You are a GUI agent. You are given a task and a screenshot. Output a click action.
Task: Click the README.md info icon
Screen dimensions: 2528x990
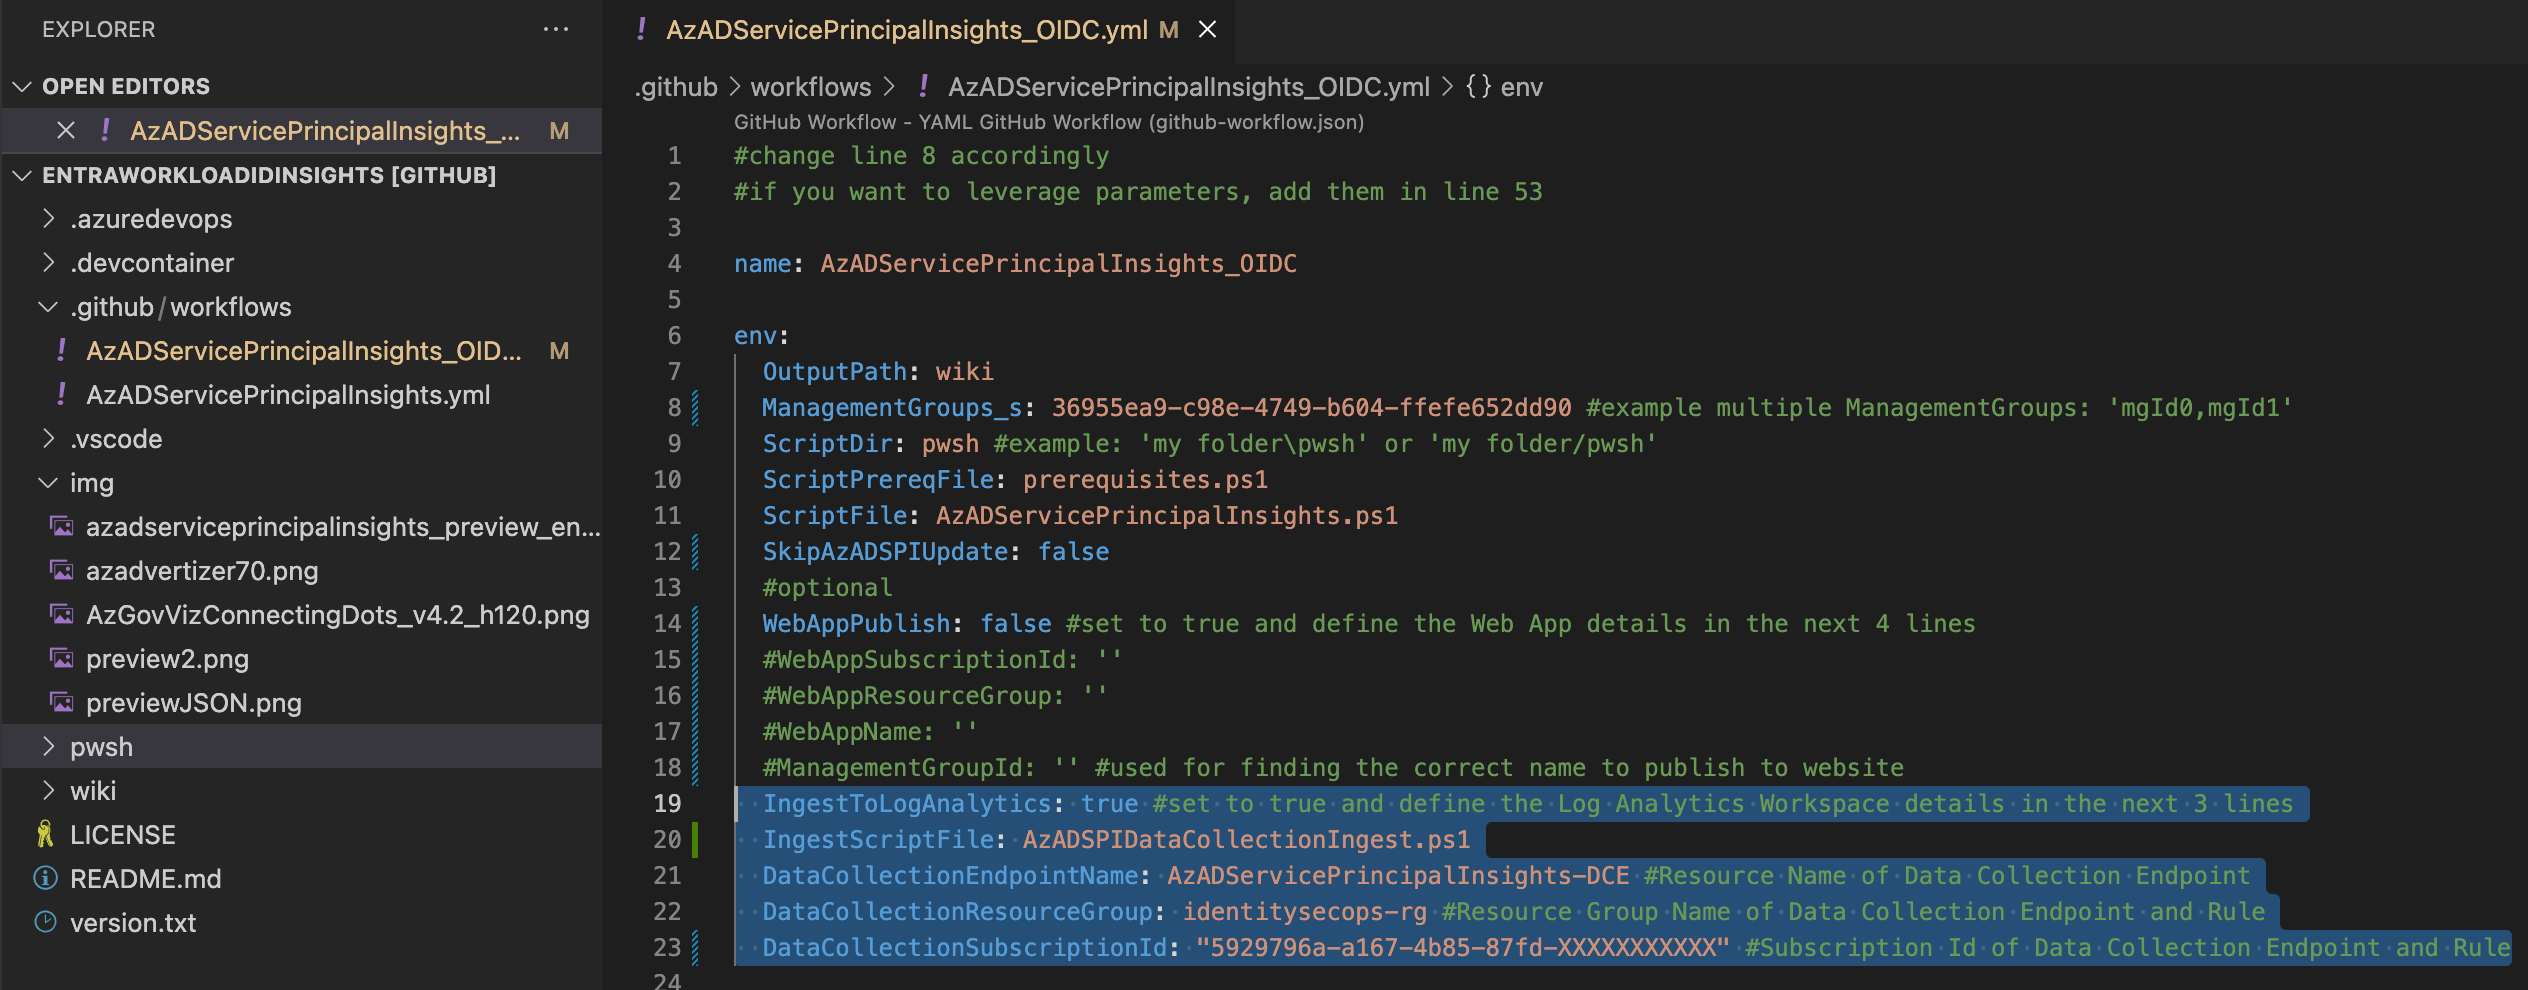click(45, 879)
